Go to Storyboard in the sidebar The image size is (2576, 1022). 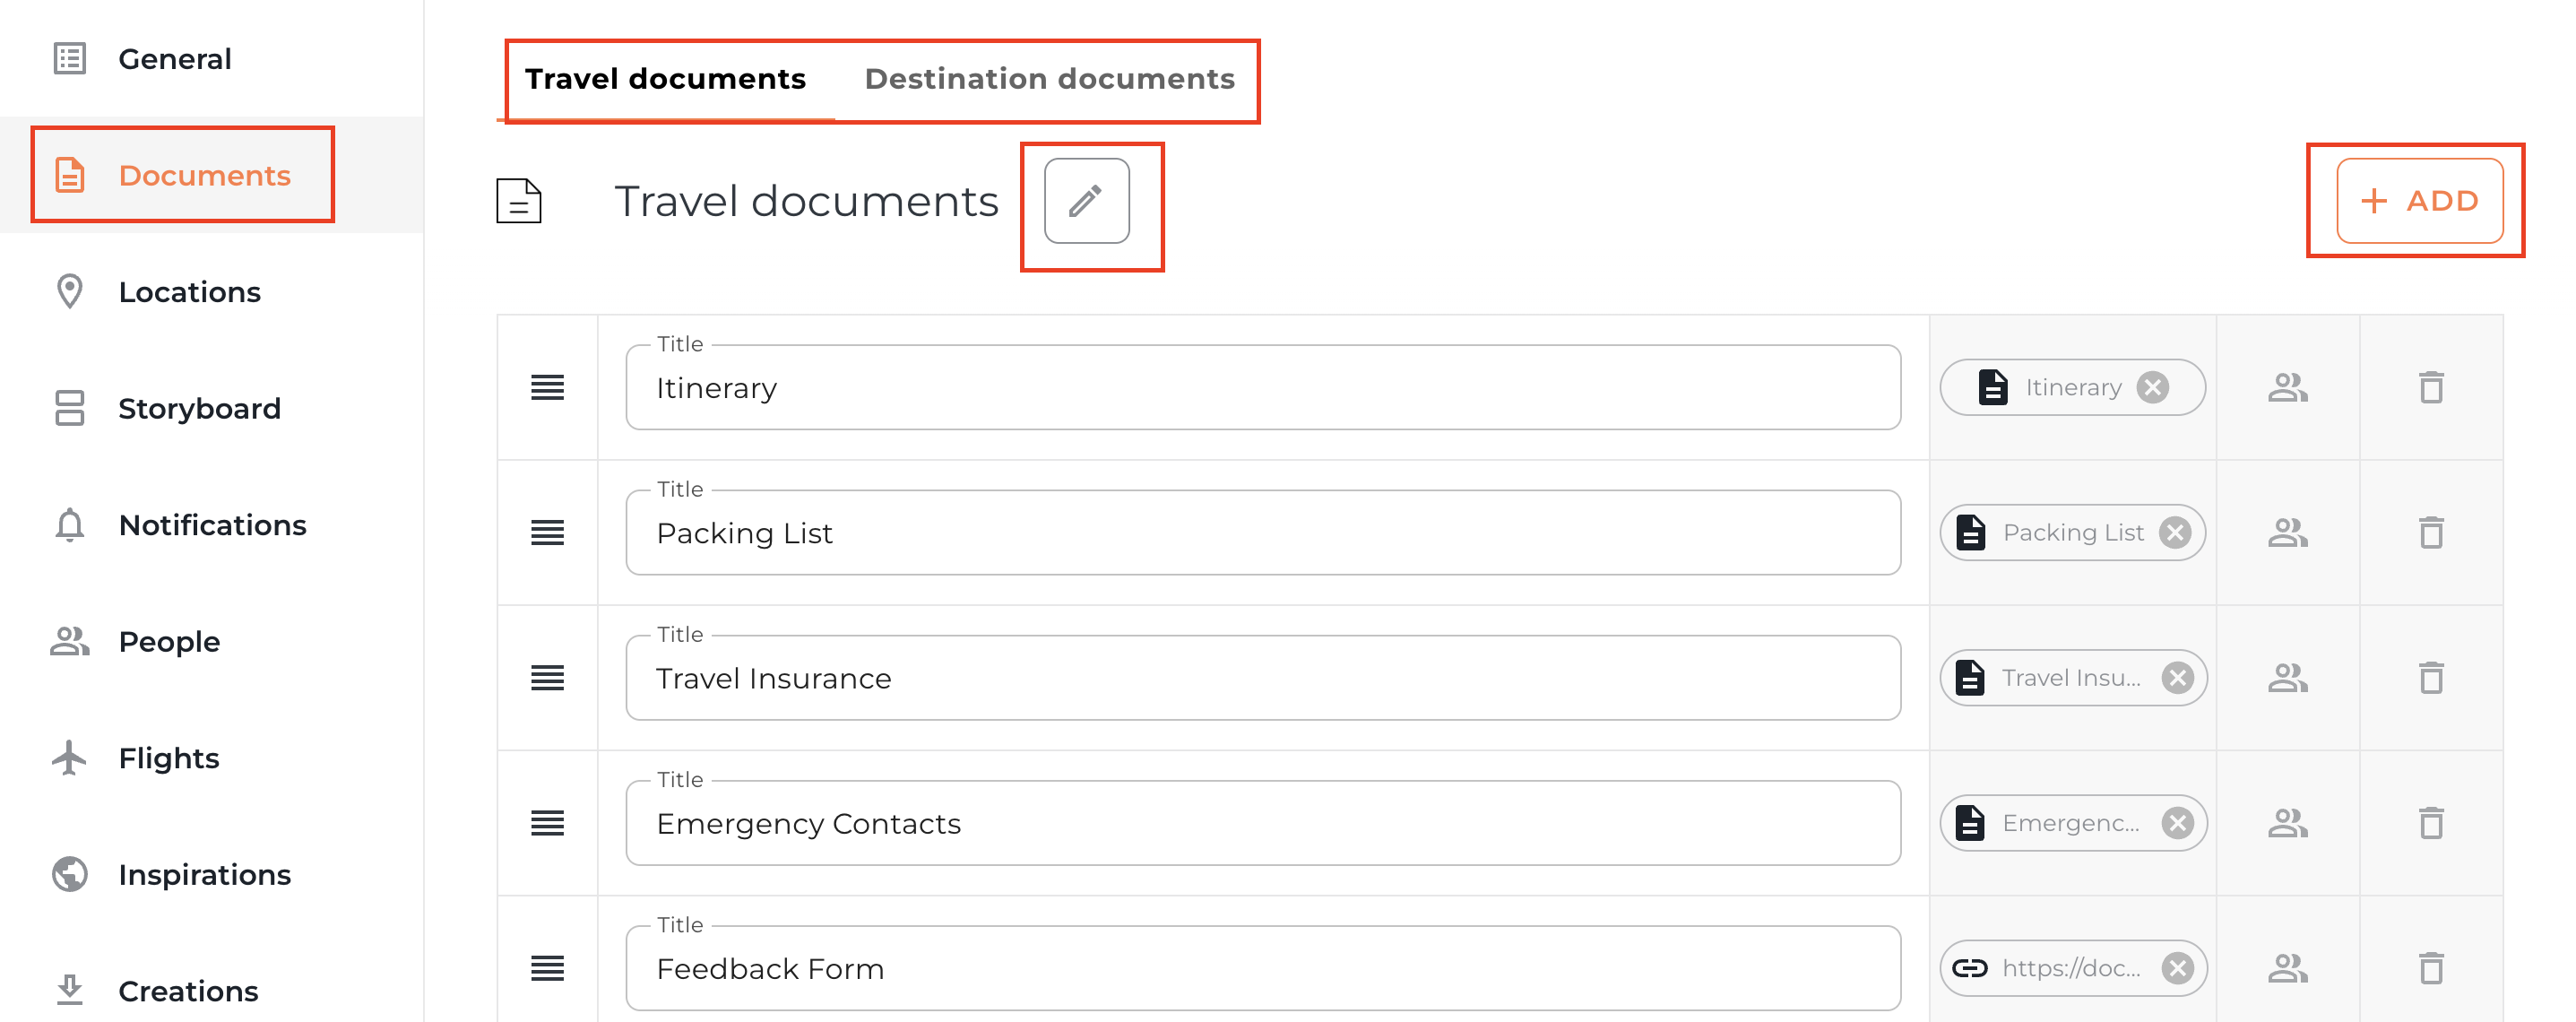199,408
